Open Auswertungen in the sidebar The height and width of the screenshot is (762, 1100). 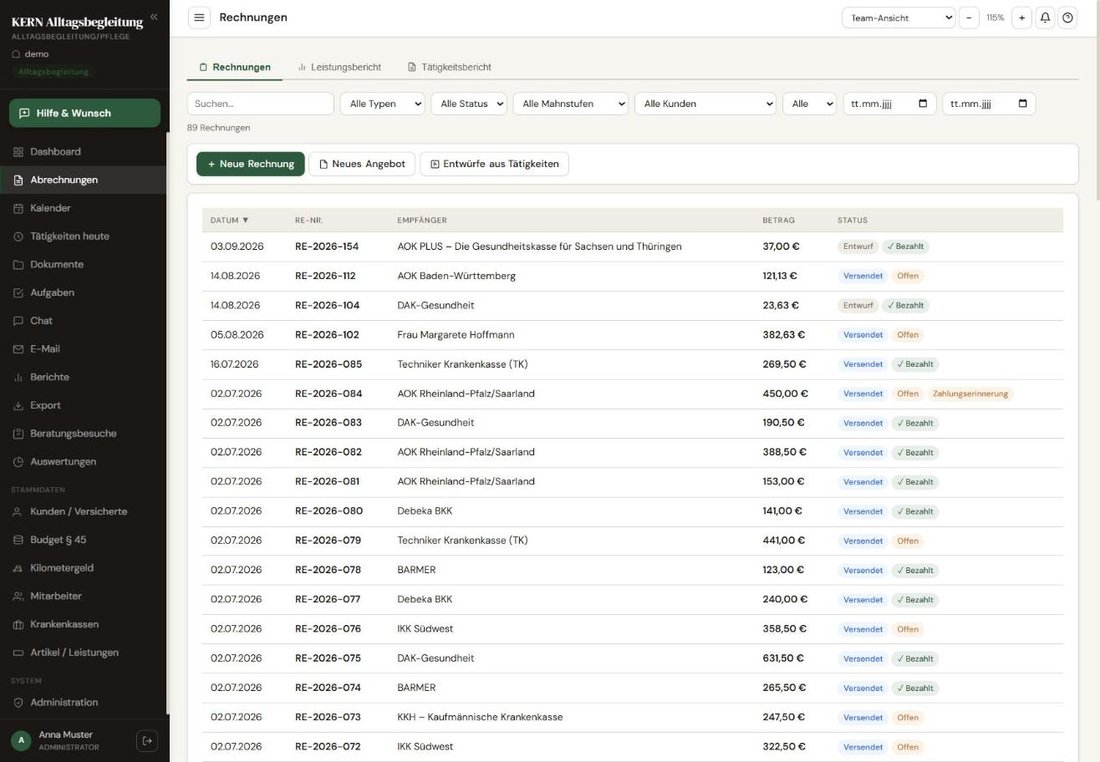pyautogui.click(x=83, y=461)
